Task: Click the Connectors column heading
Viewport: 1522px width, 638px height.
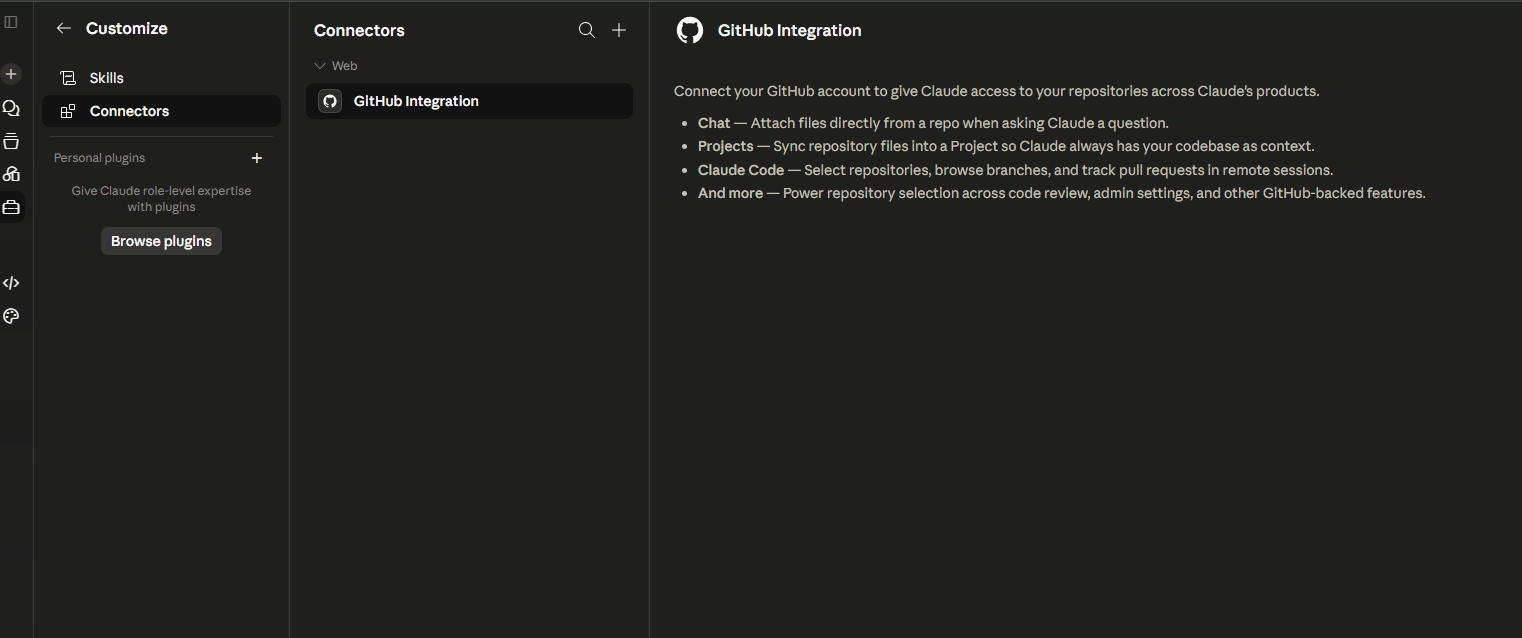Action: [359, 30]
